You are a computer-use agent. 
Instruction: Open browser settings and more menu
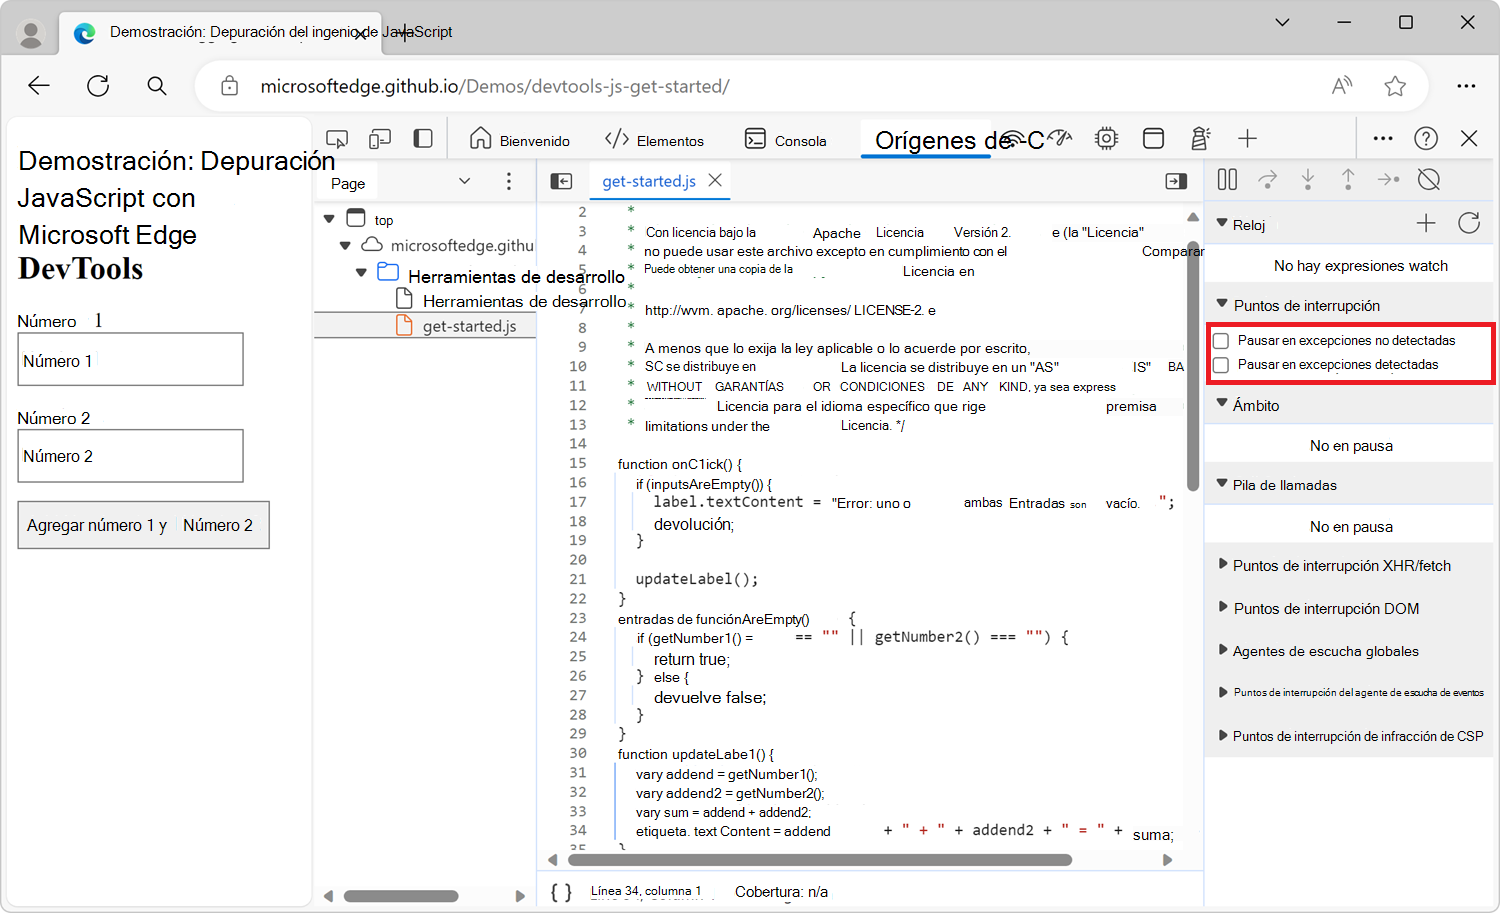tap(1466, 86)
